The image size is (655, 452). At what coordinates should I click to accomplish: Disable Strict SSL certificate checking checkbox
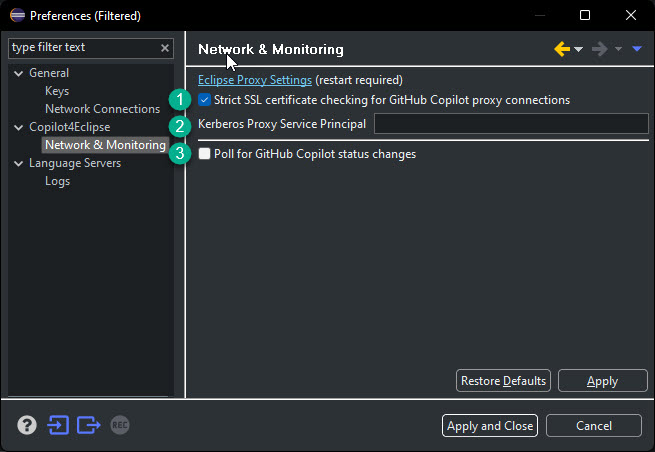click(205, 100)
